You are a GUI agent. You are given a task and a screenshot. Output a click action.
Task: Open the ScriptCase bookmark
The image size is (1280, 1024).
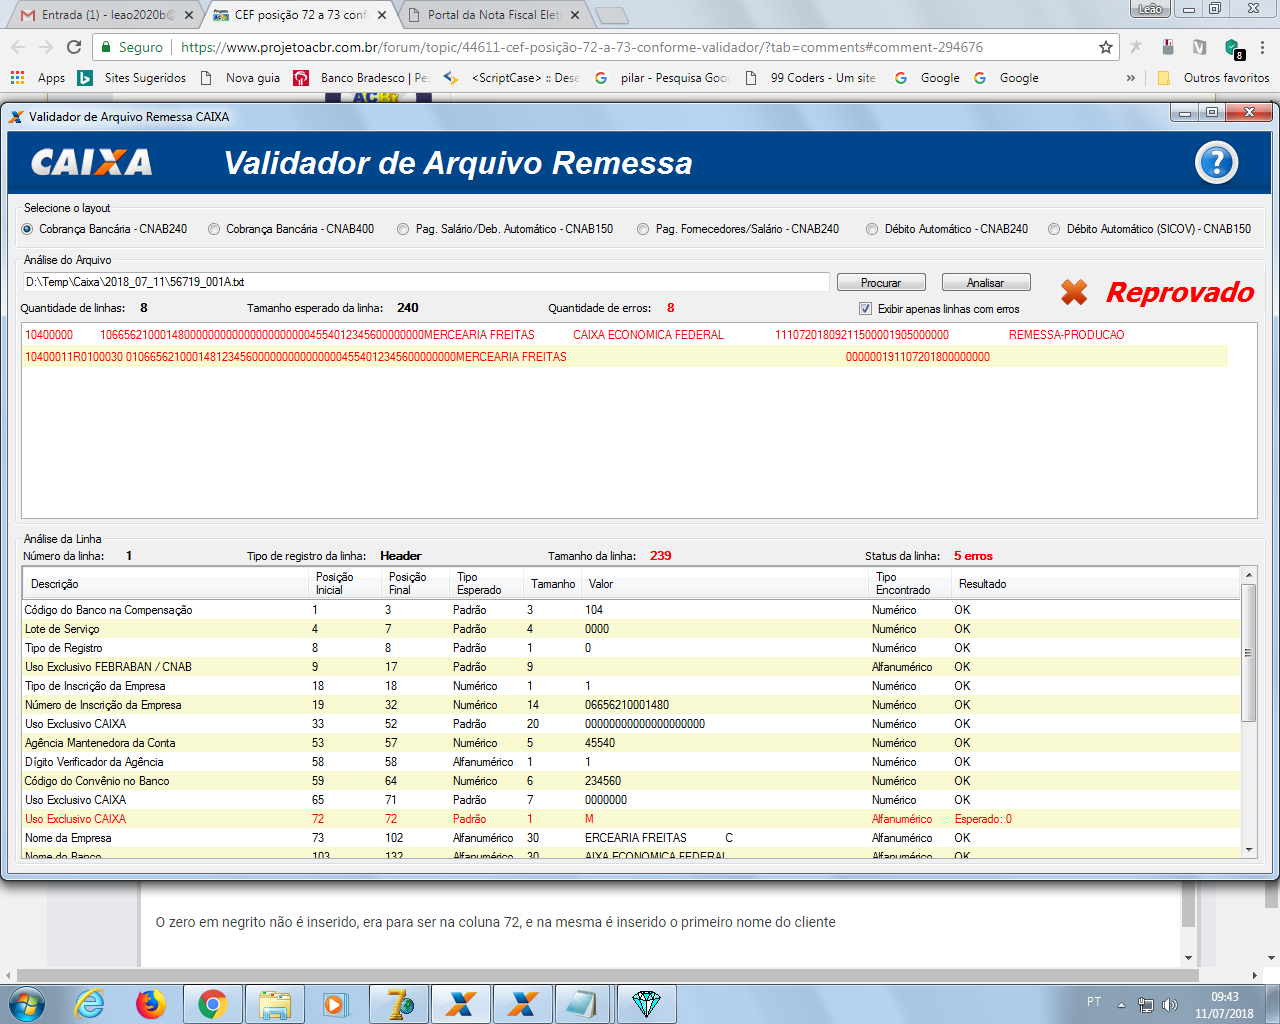(x=511, y=78)
